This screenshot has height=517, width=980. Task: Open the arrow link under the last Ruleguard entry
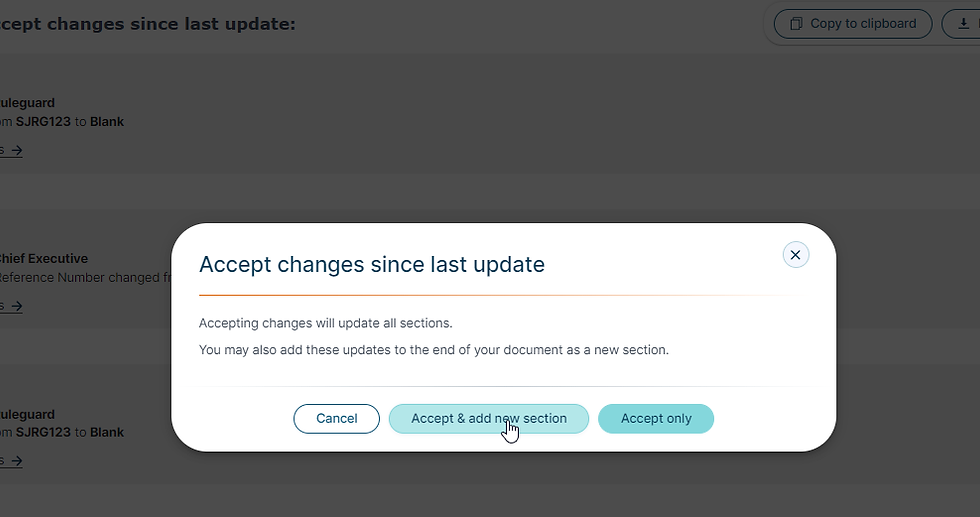click(x=11, y=461)
